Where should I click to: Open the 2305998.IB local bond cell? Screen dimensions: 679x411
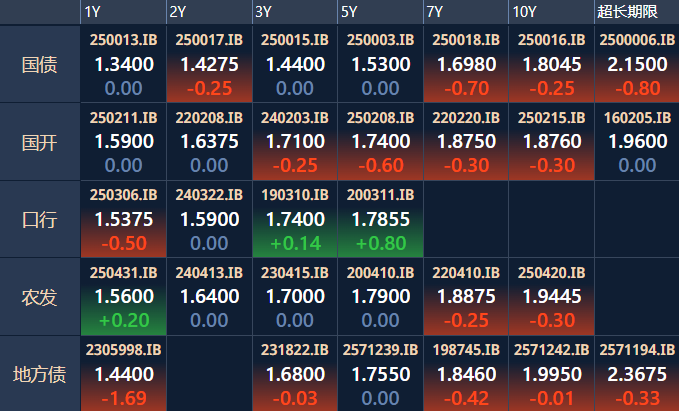coord(123,375)
